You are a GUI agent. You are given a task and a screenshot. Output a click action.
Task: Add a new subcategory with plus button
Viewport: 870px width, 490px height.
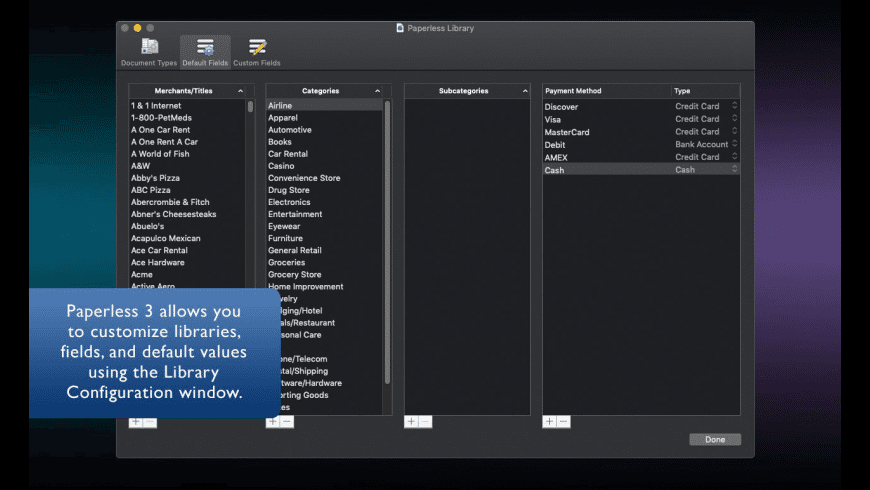[x=411, y=422]
